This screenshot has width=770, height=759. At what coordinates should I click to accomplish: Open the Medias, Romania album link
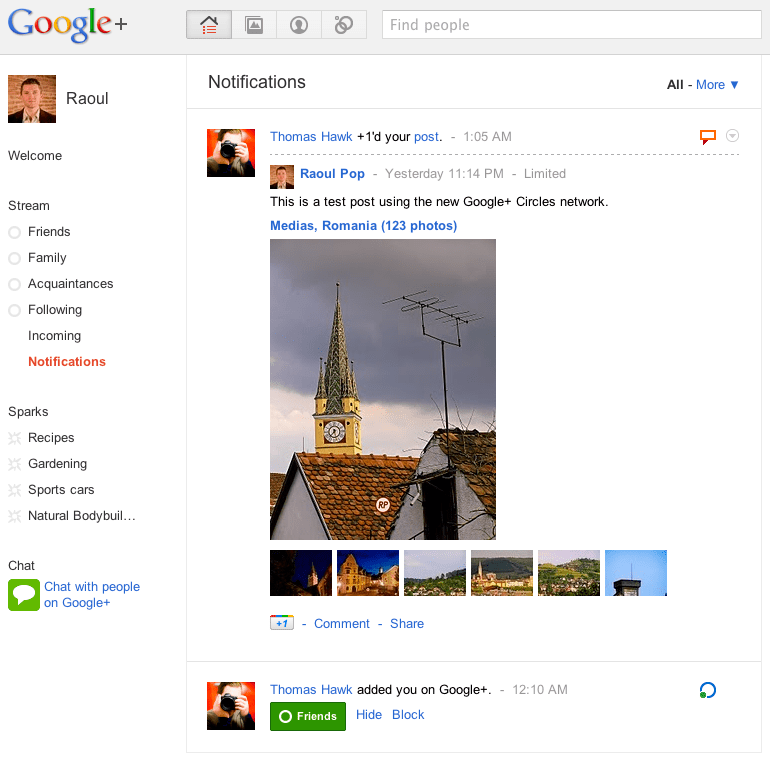(363, 226)
